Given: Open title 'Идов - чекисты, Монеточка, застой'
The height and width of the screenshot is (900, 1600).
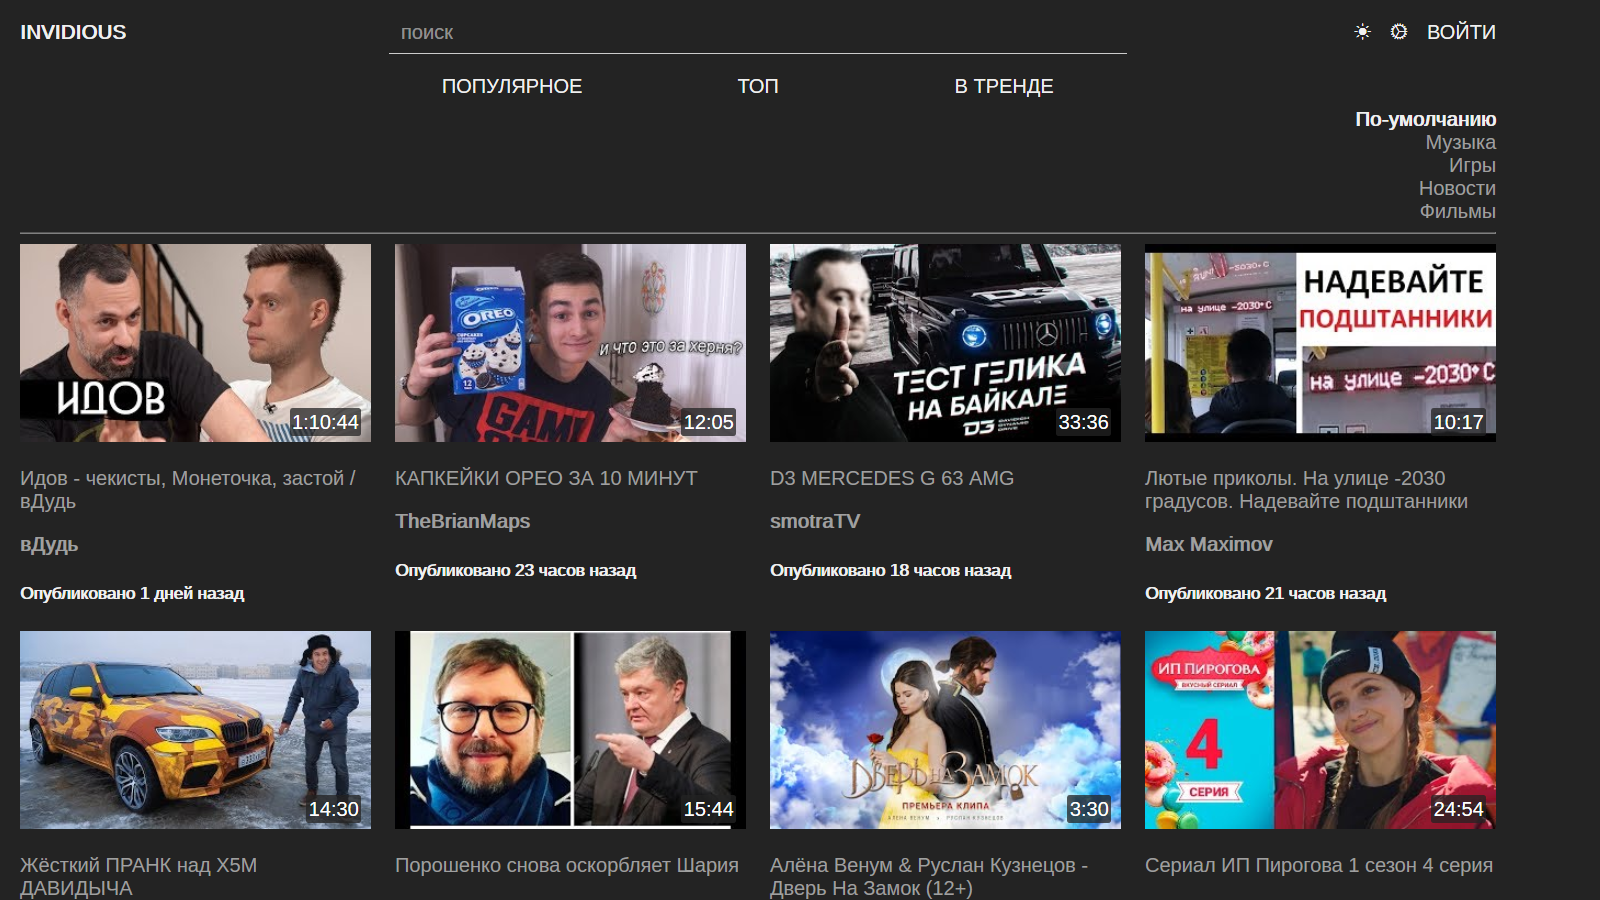Looking at the screenshot, I should 188,490.
